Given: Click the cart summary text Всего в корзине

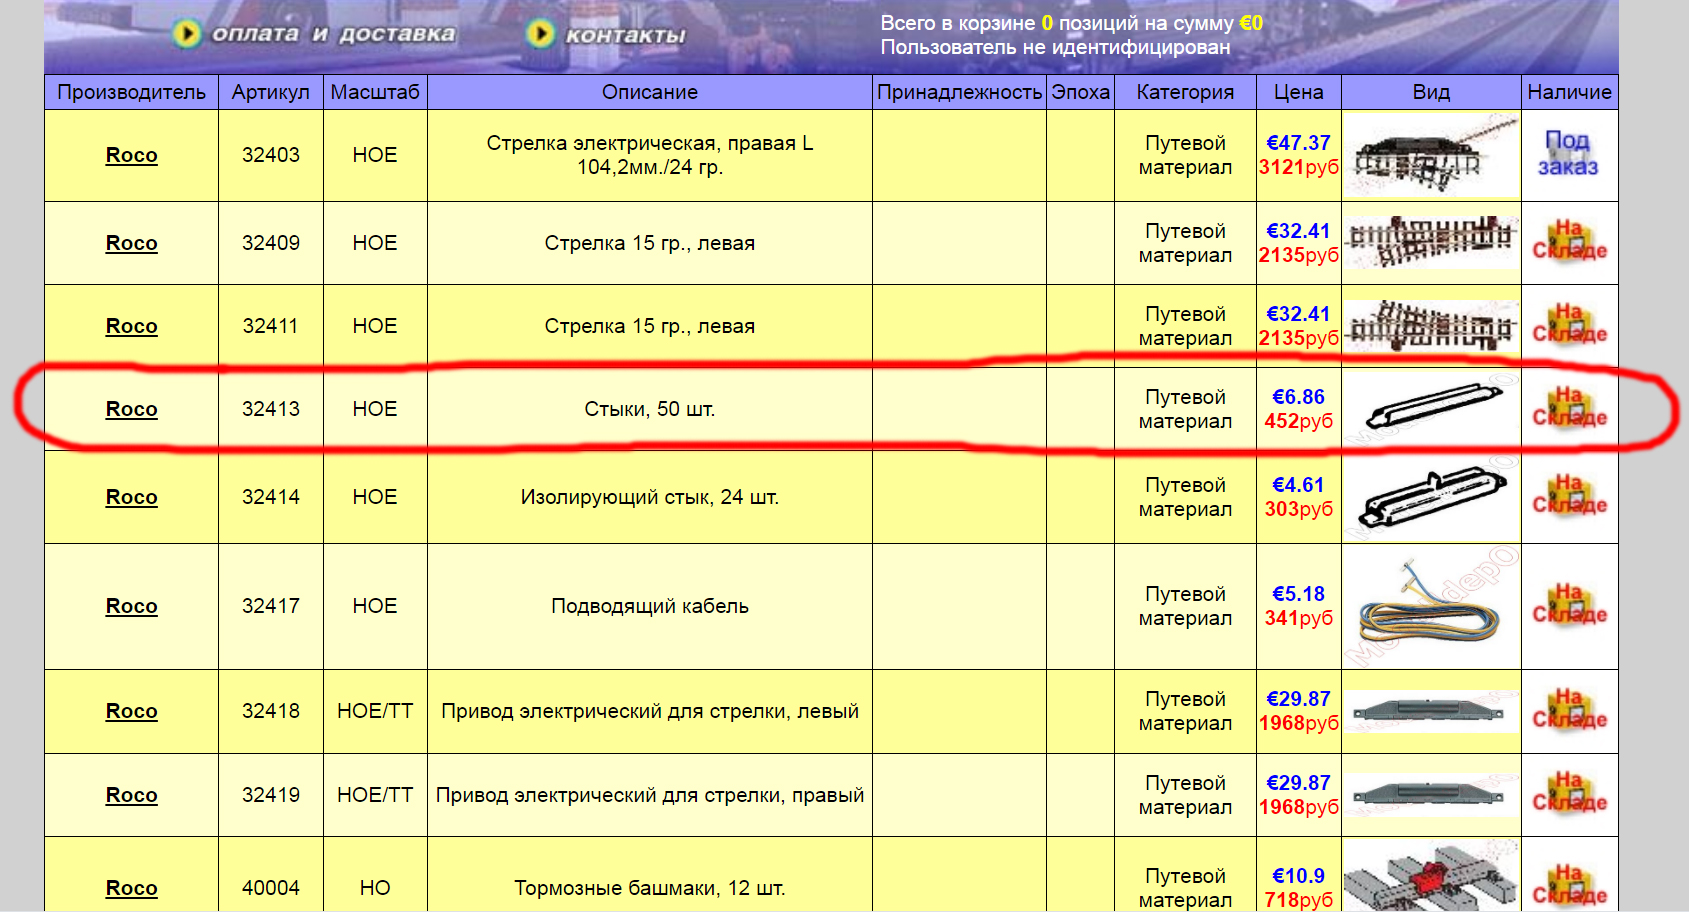Looking at the screenshot, I should coord(958,23).
